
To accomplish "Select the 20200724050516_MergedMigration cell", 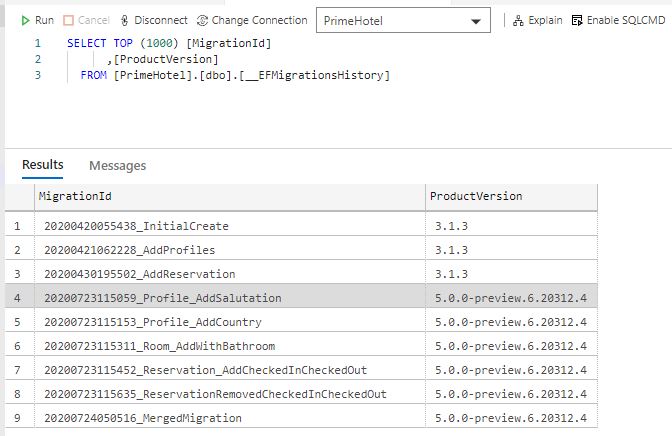I will [230, 418].
